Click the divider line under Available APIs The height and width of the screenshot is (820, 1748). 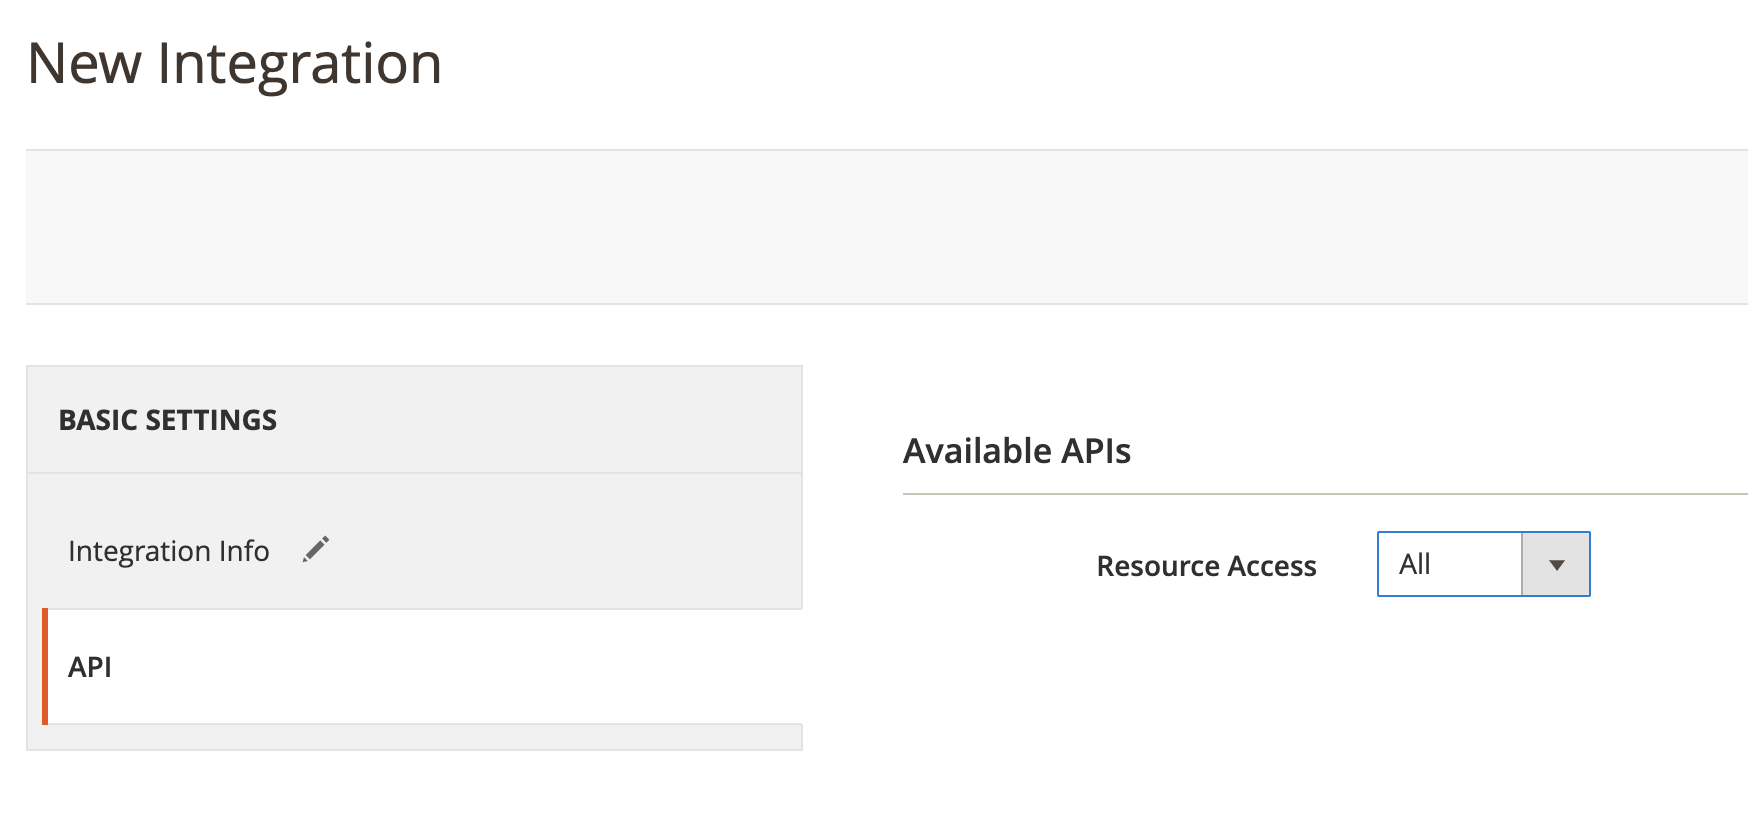click(x=1324, y=494)
